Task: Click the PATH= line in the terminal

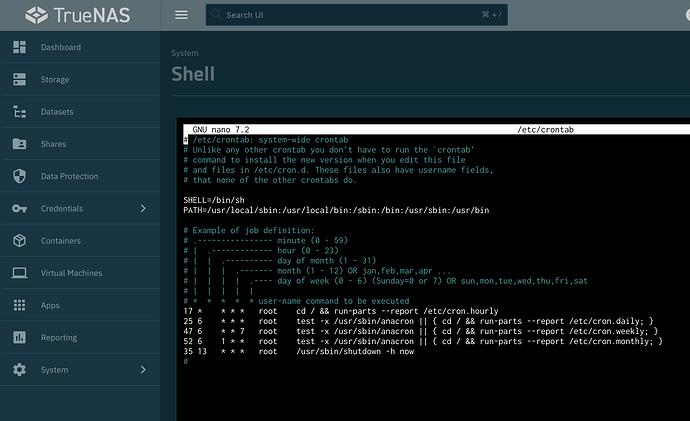Action: [x=336, y=210]
